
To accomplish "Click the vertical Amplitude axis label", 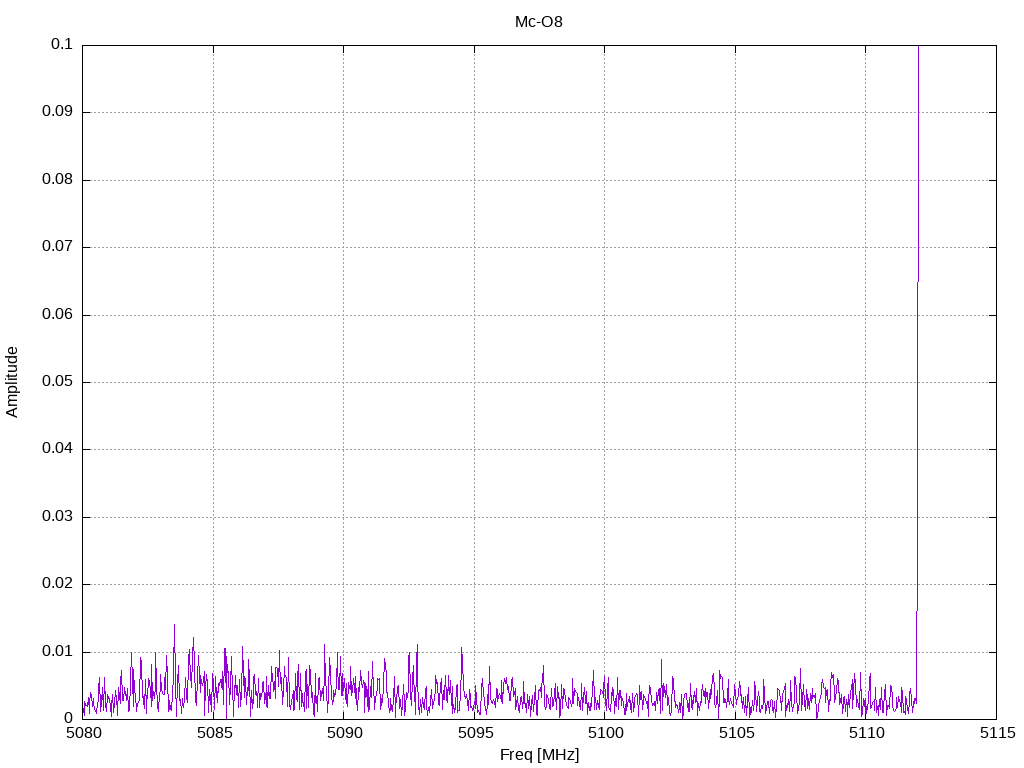I will (x=13, y=381).
